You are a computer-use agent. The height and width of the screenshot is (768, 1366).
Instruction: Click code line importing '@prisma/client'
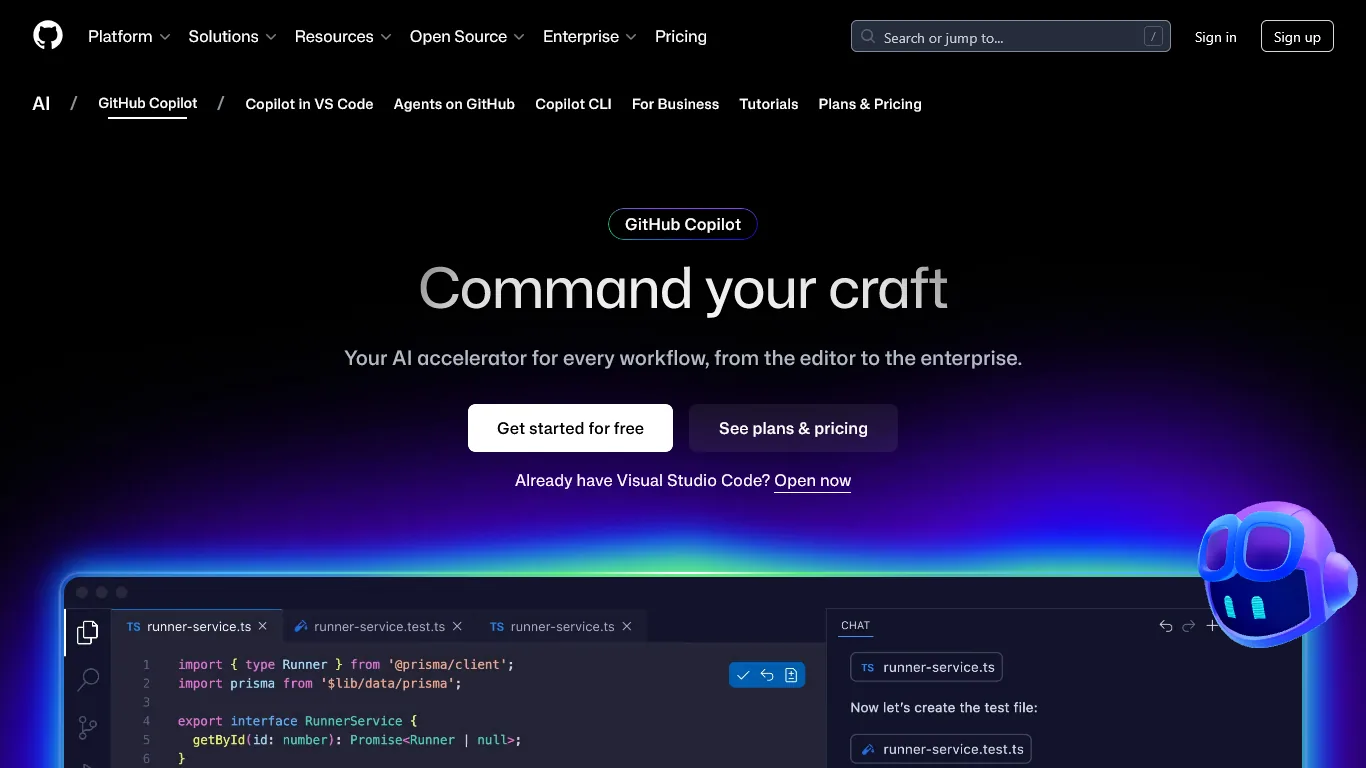pos(346,664)
